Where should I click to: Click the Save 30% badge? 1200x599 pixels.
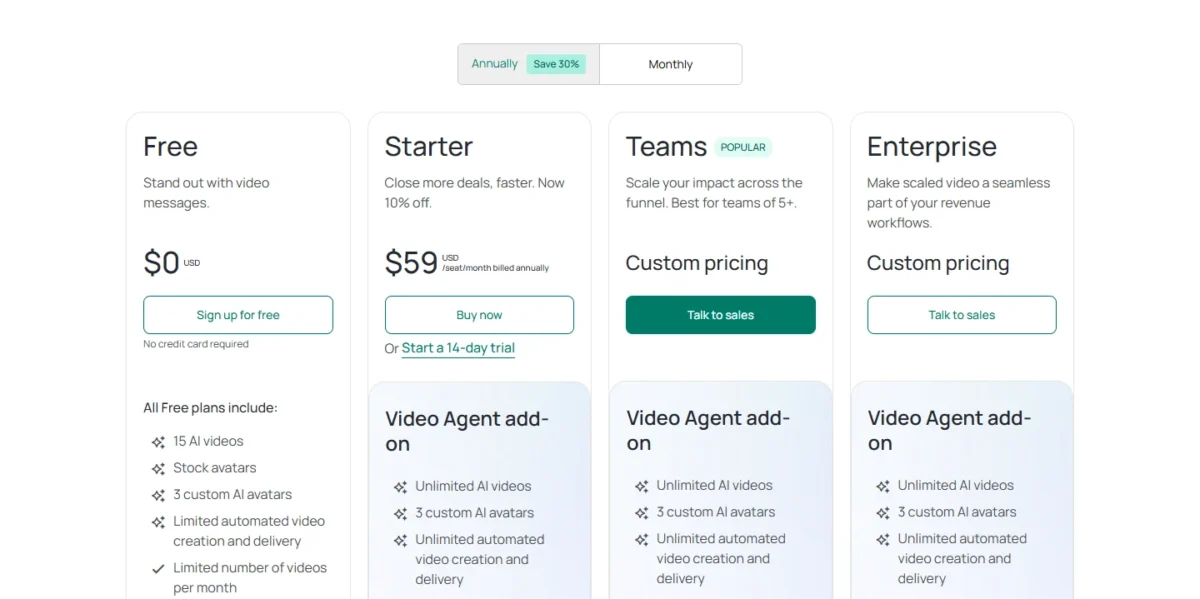pyautogui.click(x=556, y=64)
